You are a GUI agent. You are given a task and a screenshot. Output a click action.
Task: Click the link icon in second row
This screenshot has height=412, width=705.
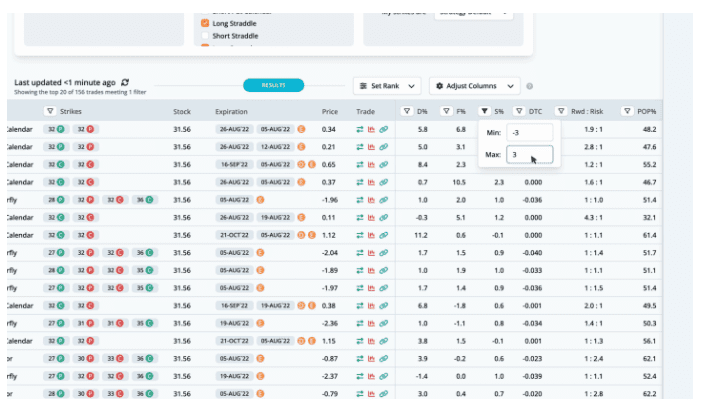tap(384, 147)
